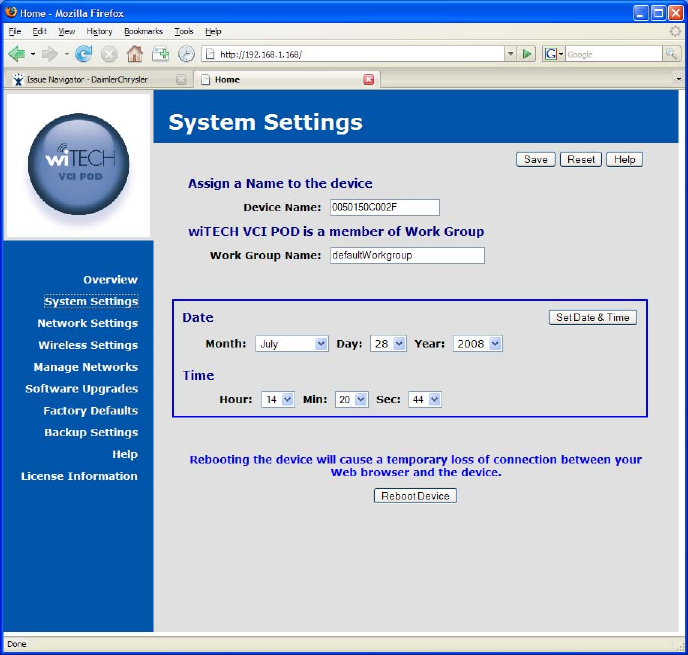Image resolution: width=688 pixels, height=655 pixels.
Task: Open the forward history dropdown arrow
Action: [67, 54]
